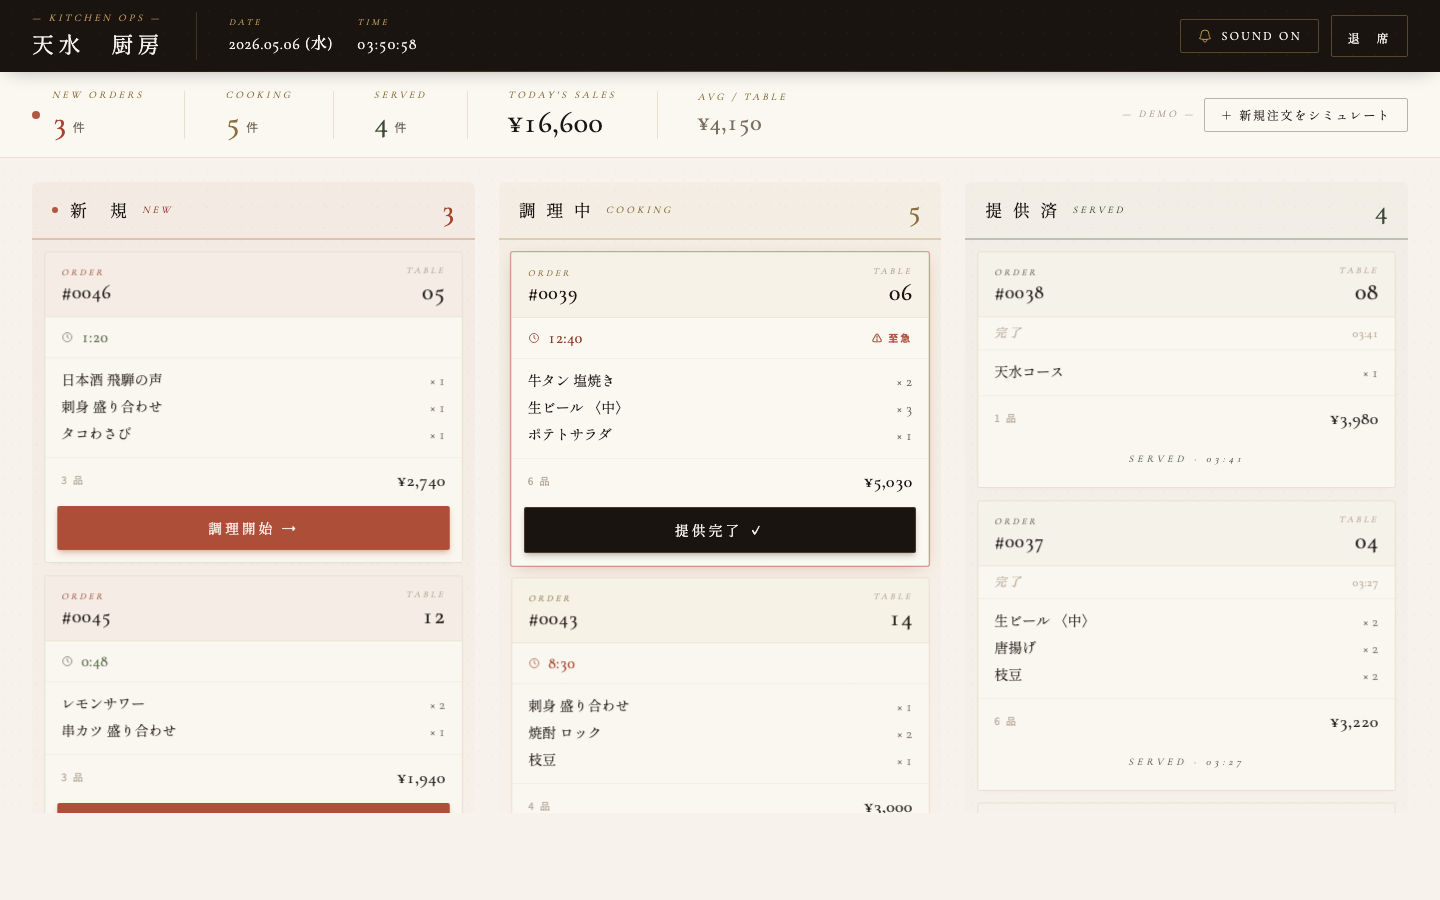Click table number 14 on order #0043

coord(901,621)
